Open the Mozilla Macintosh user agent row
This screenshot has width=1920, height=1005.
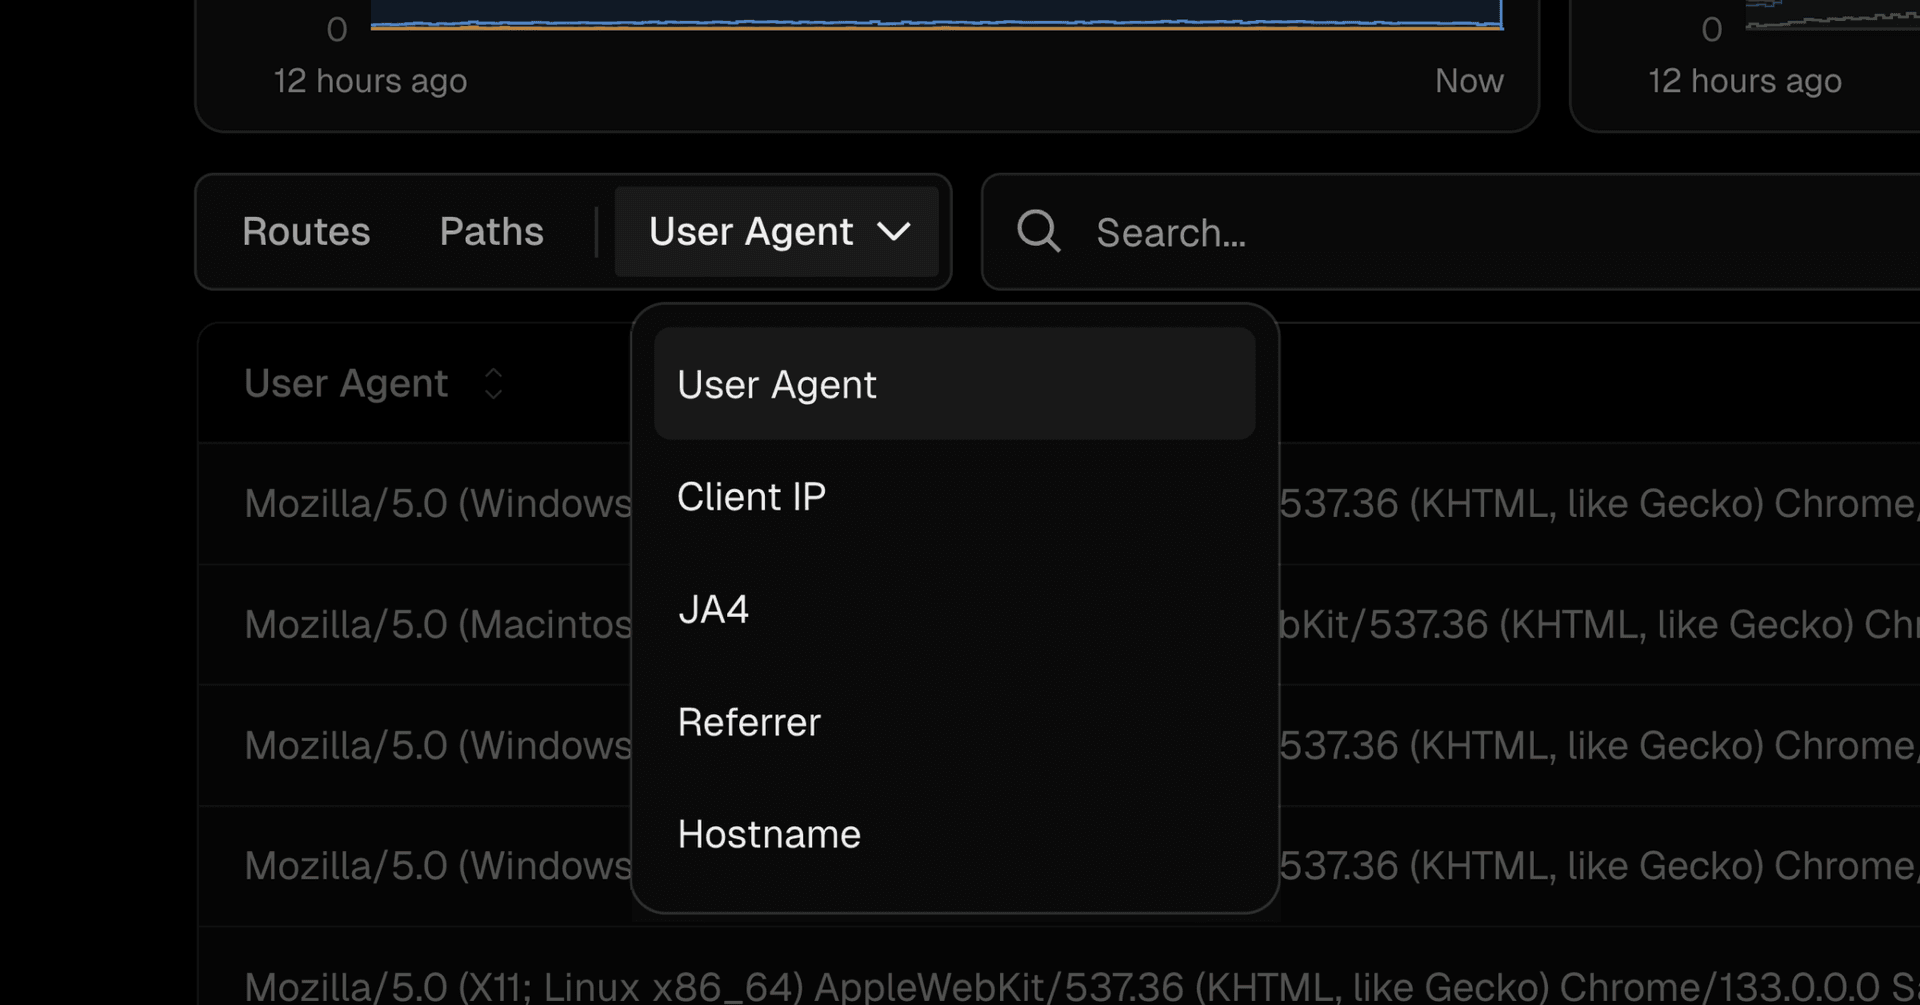click(438, 625)
